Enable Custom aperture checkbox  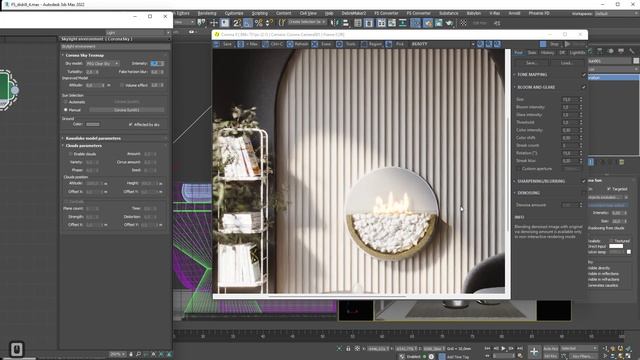tap(519, 169)
